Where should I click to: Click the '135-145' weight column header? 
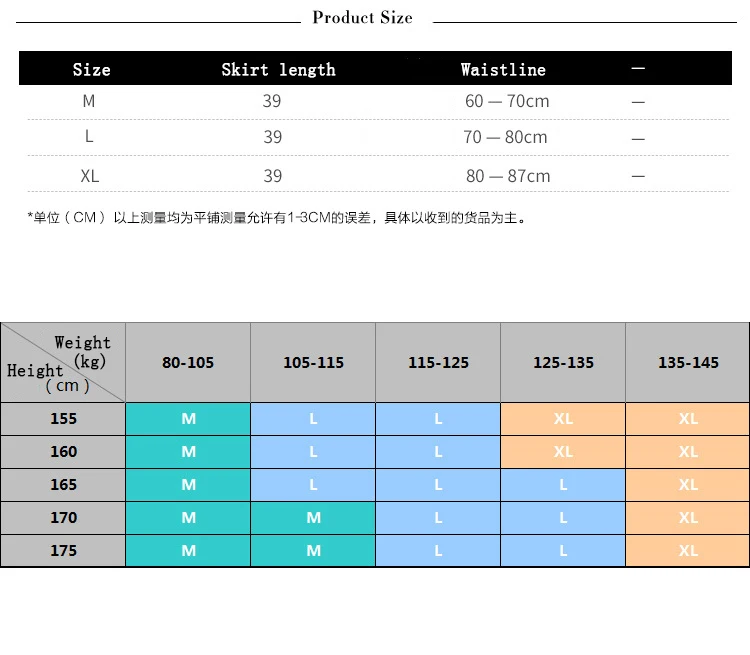(688, 363)
